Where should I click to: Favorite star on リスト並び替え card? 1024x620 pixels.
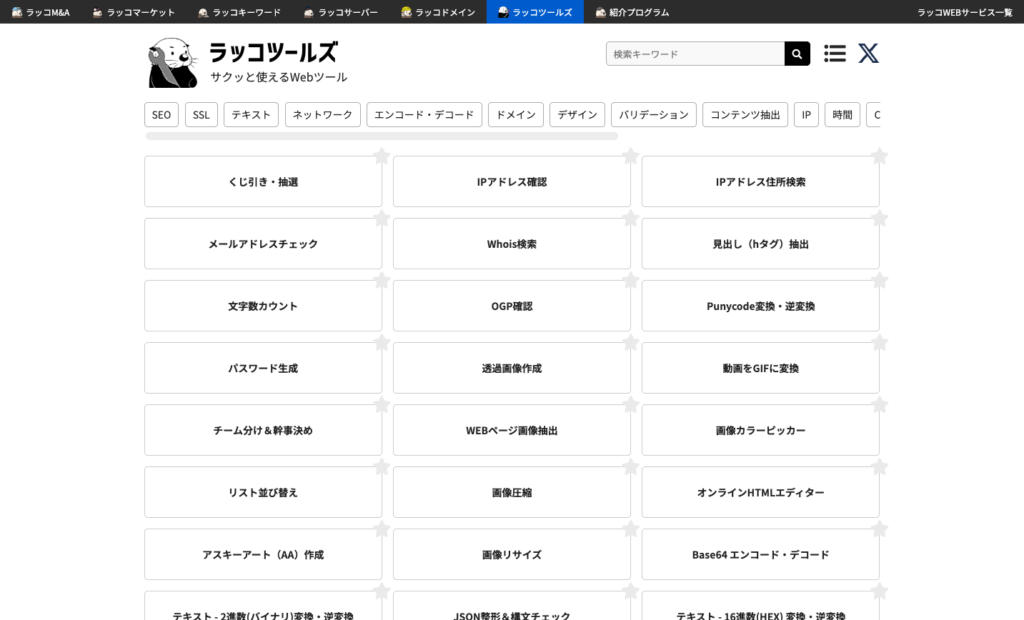tap(381, 466)
